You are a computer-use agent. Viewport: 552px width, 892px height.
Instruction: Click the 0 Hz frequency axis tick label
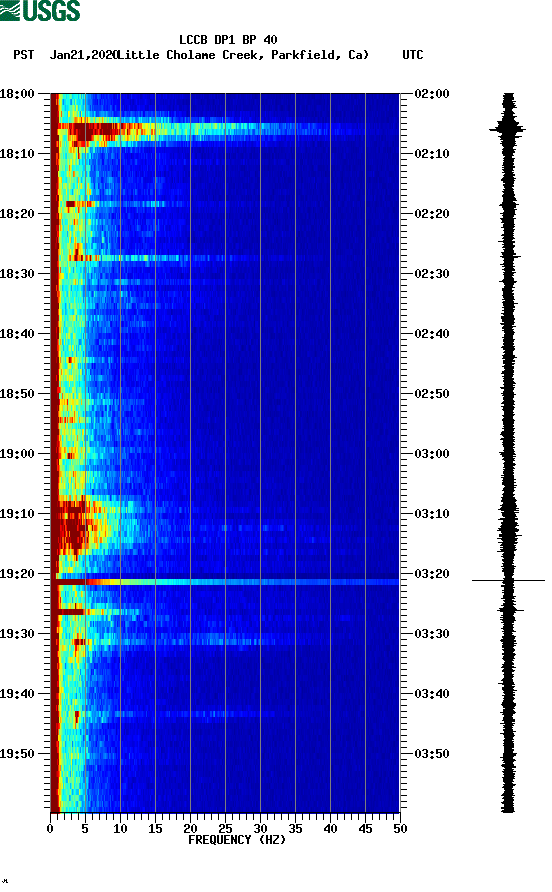(50, 829)
